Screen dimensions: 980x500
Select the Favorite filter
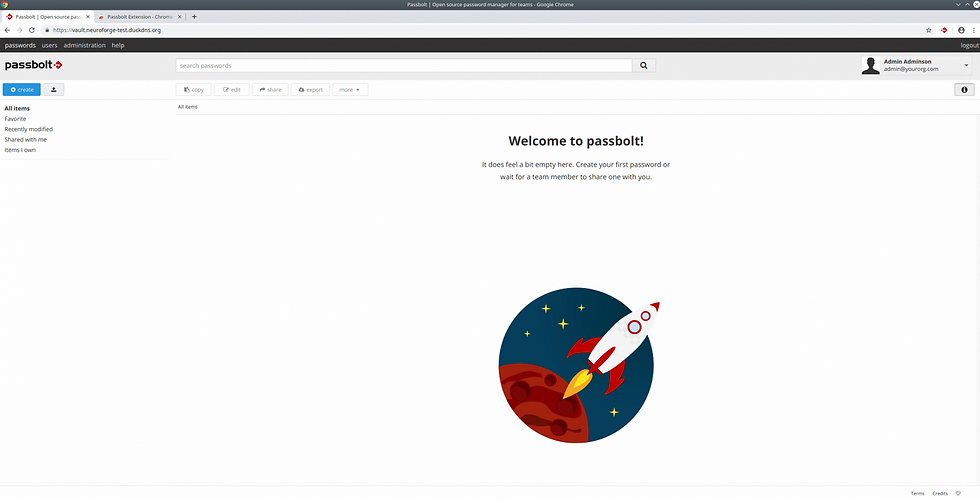(15, 119)
